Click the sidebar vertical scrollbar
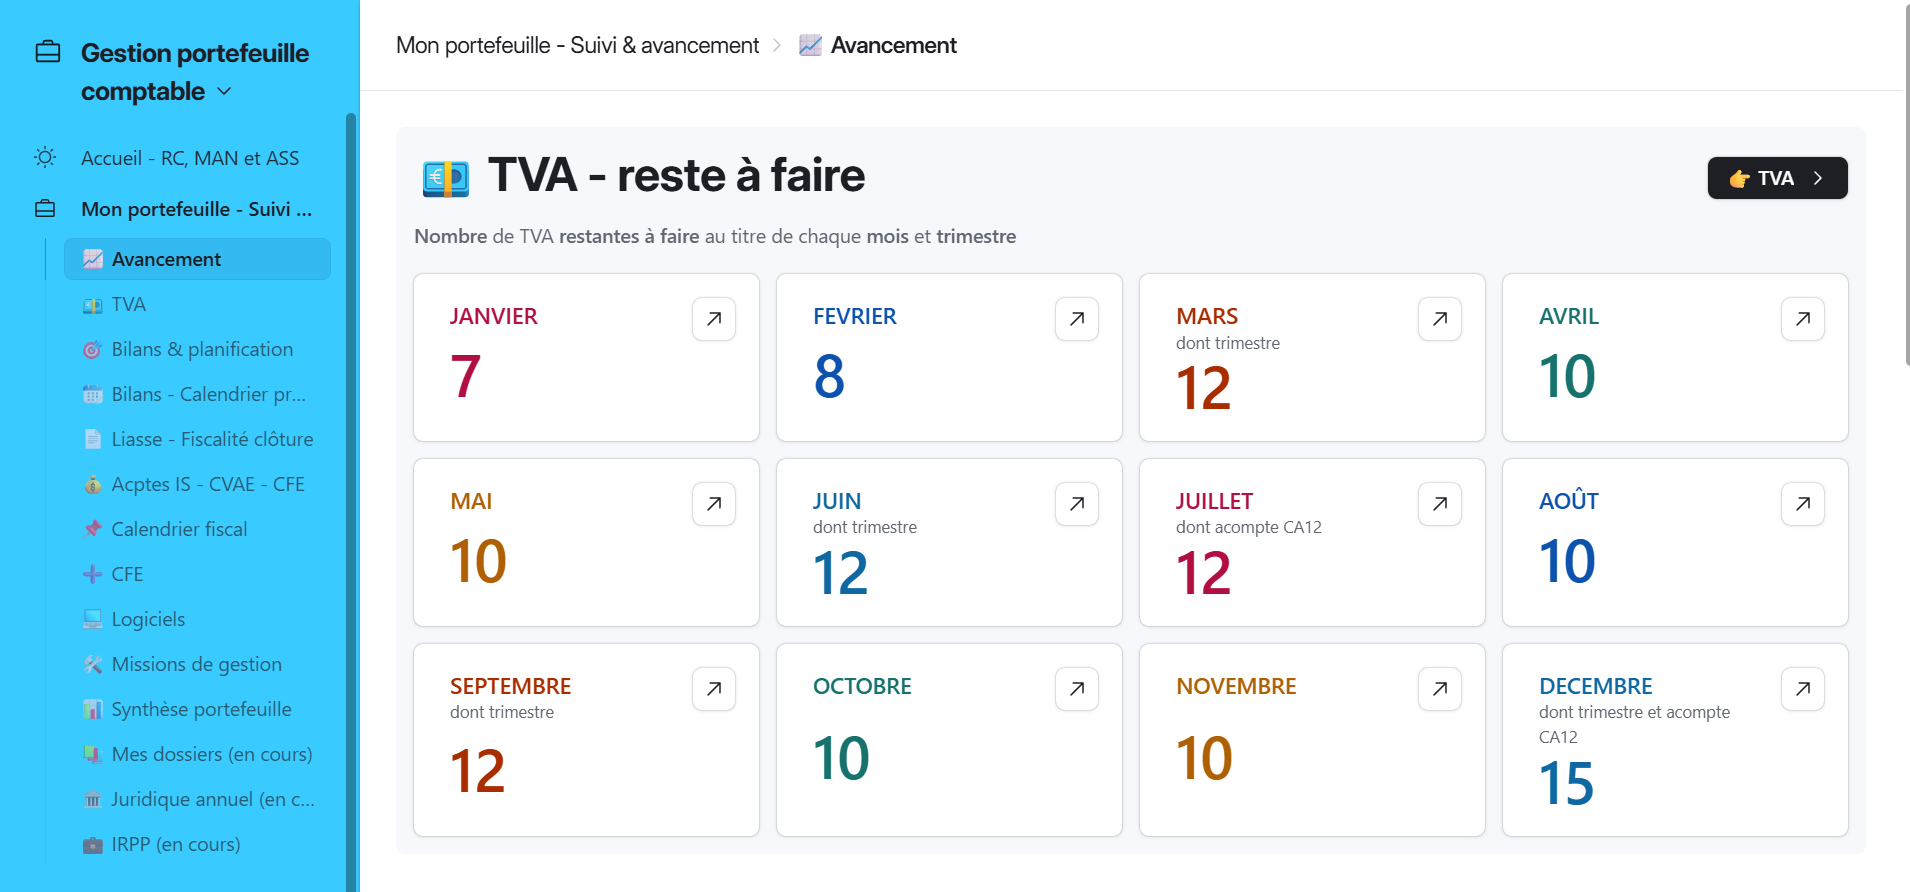The height and width of the screenshot is (892, 1910). click(x=351, y=500)
